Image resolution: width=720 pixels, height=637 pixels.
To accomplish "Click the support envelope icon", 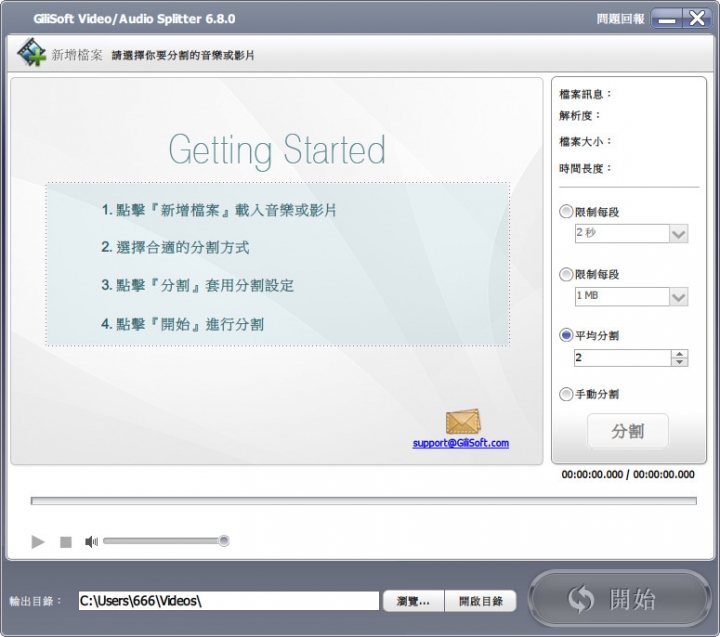I will [463, 422].
